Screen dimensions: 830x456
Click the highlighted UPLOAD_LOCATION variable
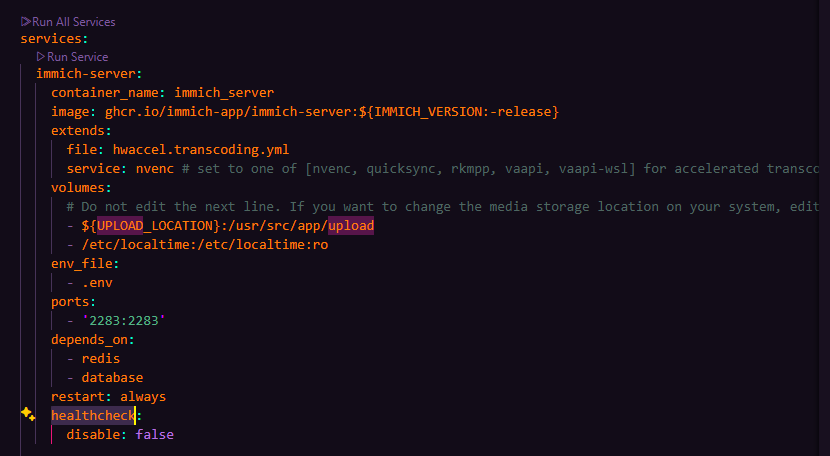coord(155,226)
